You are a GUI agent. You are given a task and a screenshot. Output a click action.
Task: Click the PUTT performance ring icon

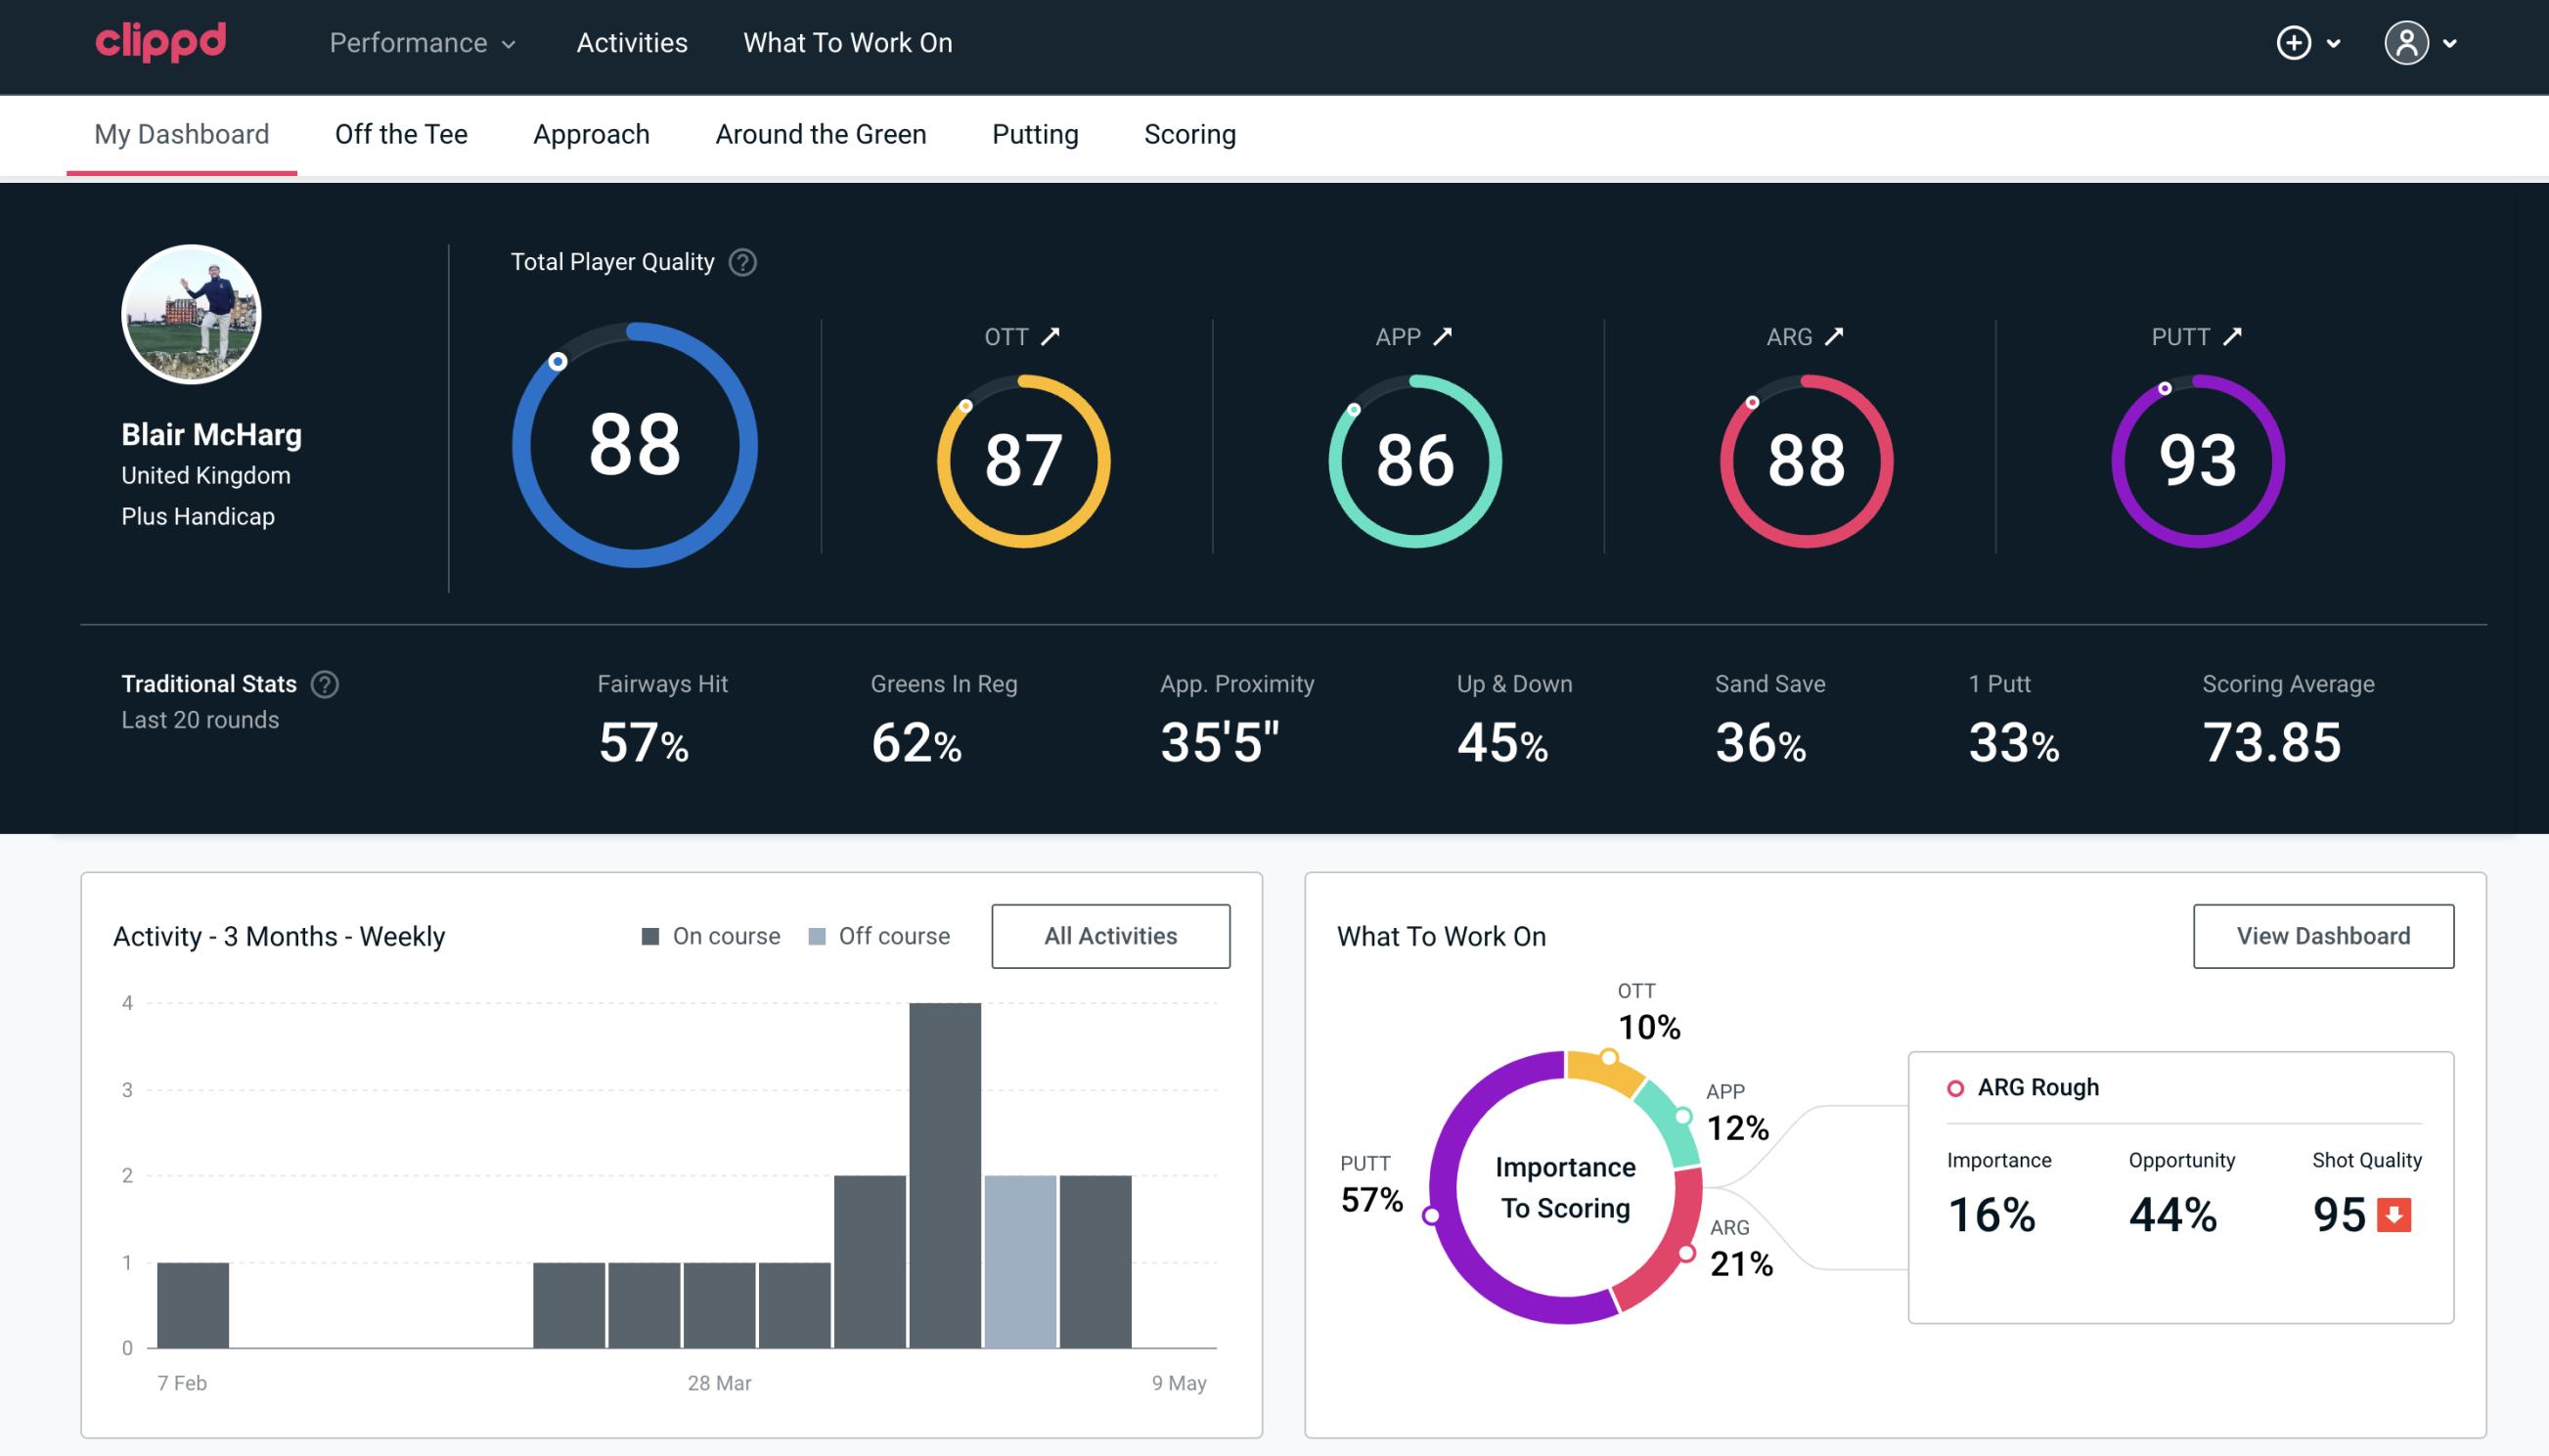2195,459
